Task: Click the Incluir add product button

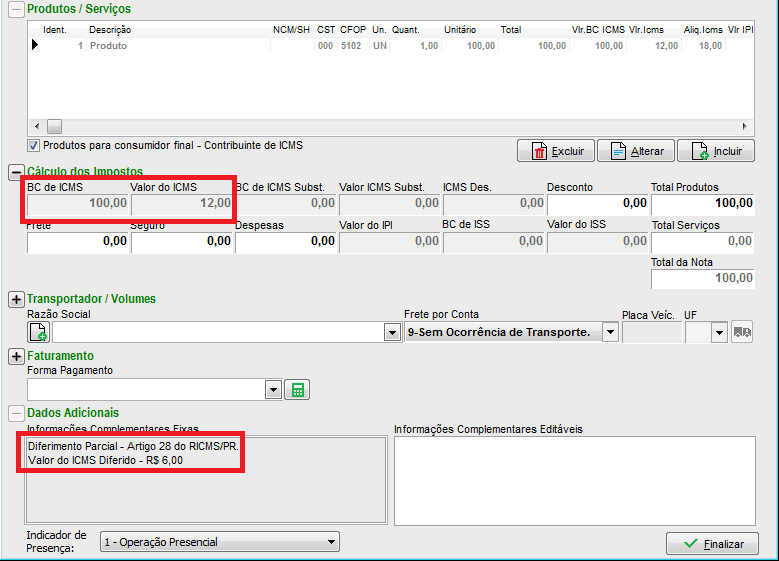Action: 715,151
